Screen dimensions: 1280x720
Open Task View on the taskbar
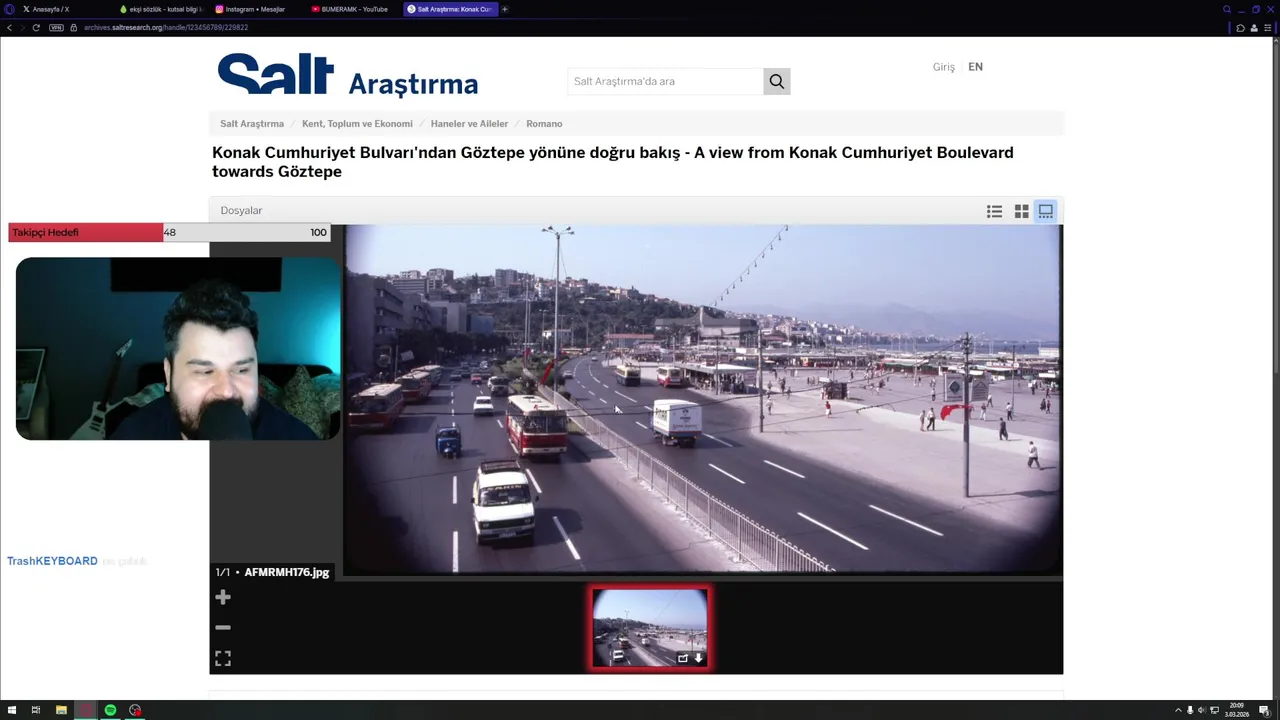pos(36,710)
